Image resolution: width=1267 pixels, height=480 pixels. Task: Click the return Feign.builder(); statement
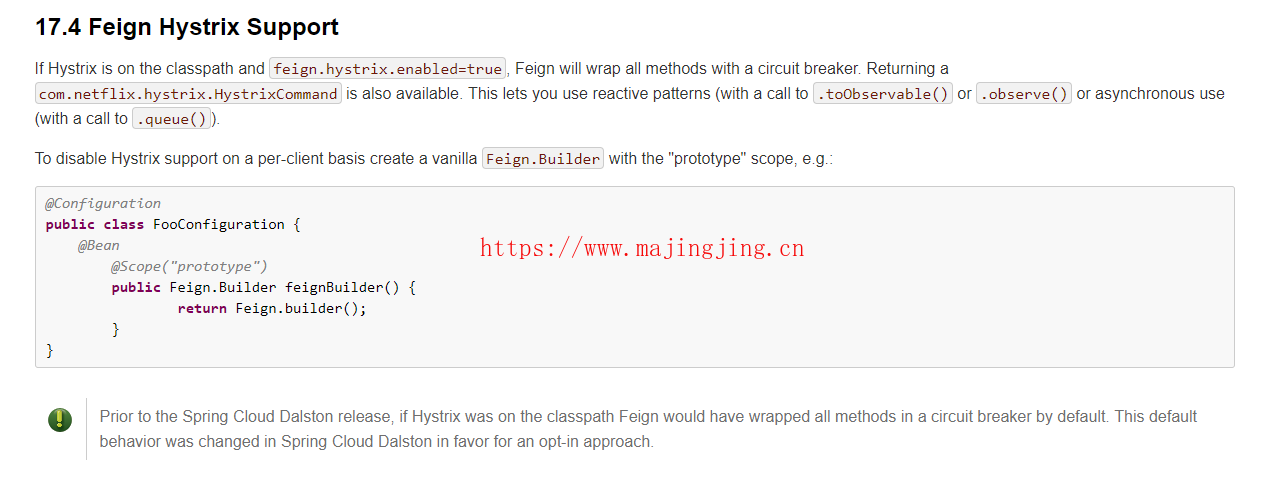point(272,308)
